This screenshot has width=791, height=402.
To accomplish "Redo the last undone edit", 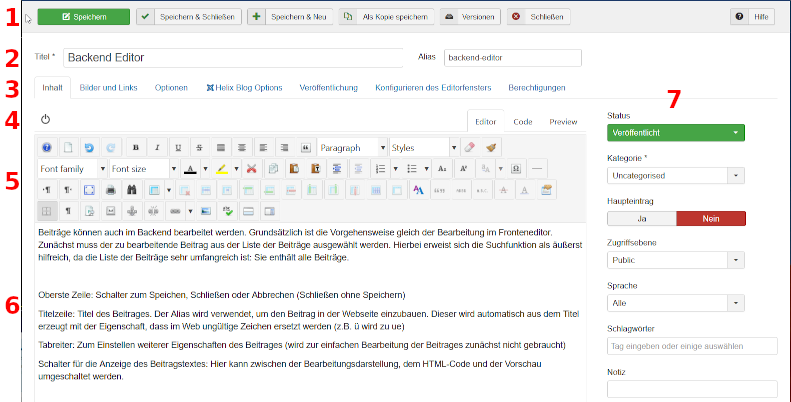I will (110, 148).
